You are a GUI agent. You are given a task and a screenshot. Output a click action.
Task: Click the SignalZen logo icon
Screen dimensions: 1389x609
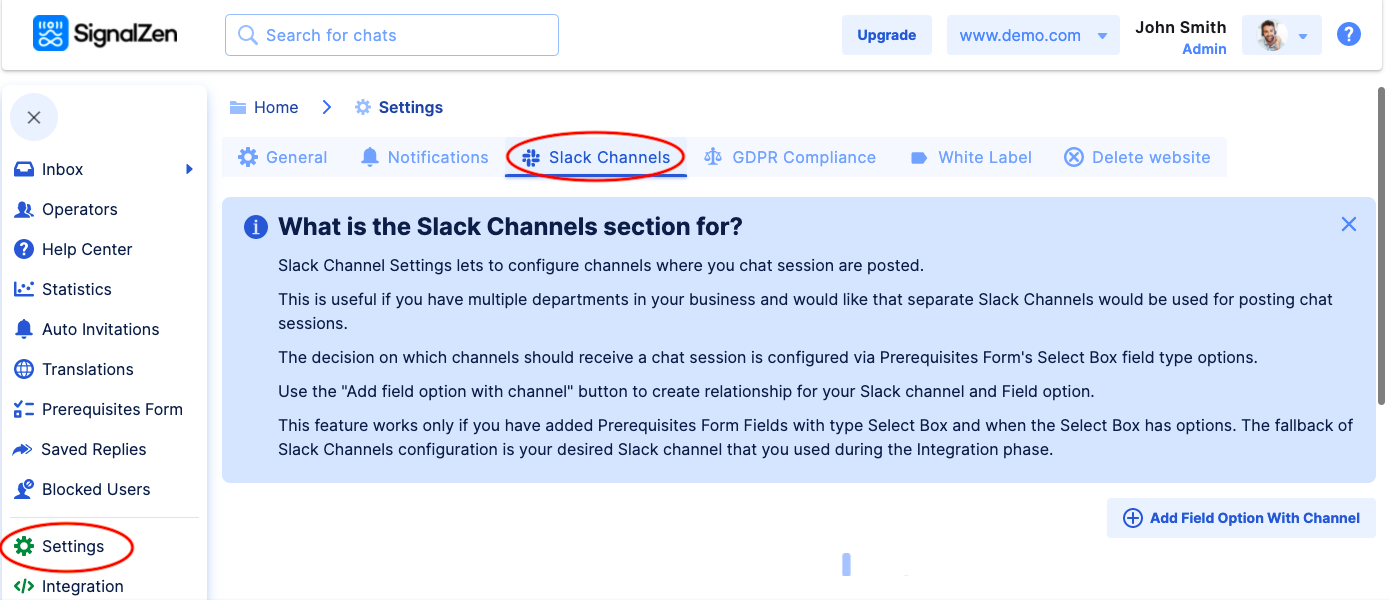coord(50,34)
